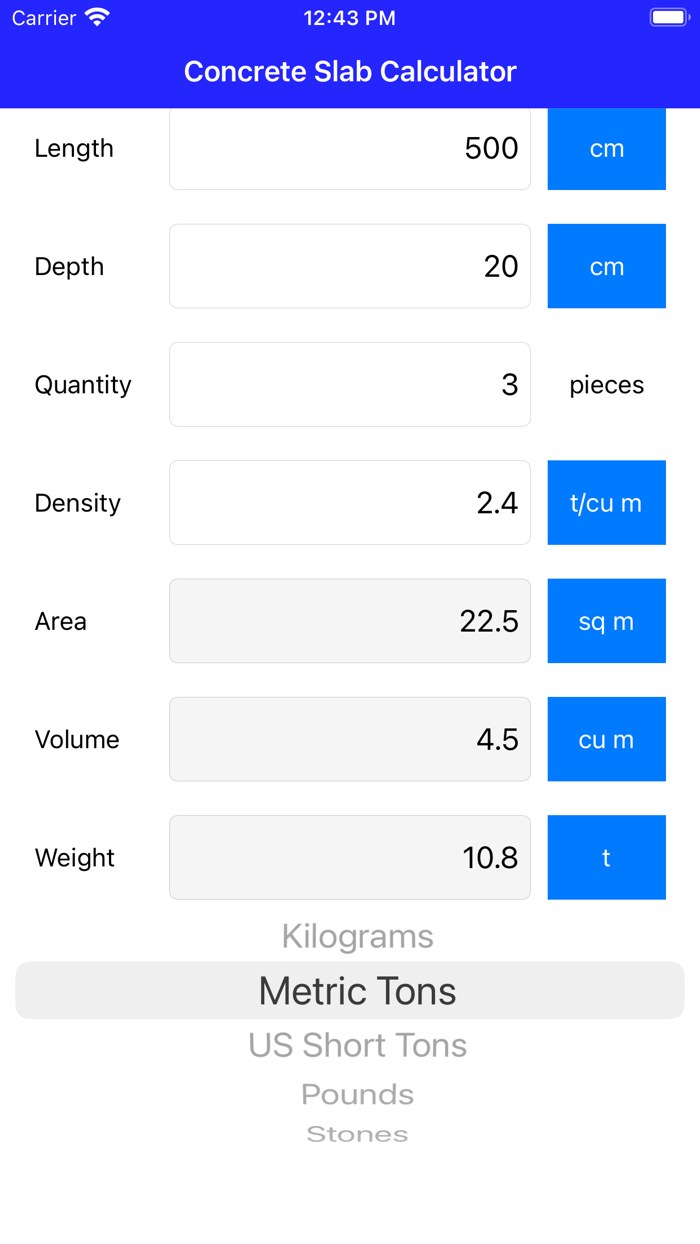Open the Weight unit selector labeled t
The height and width of the screenshot is (1244, 700).
pyautogui.click(x=606, y=857)
